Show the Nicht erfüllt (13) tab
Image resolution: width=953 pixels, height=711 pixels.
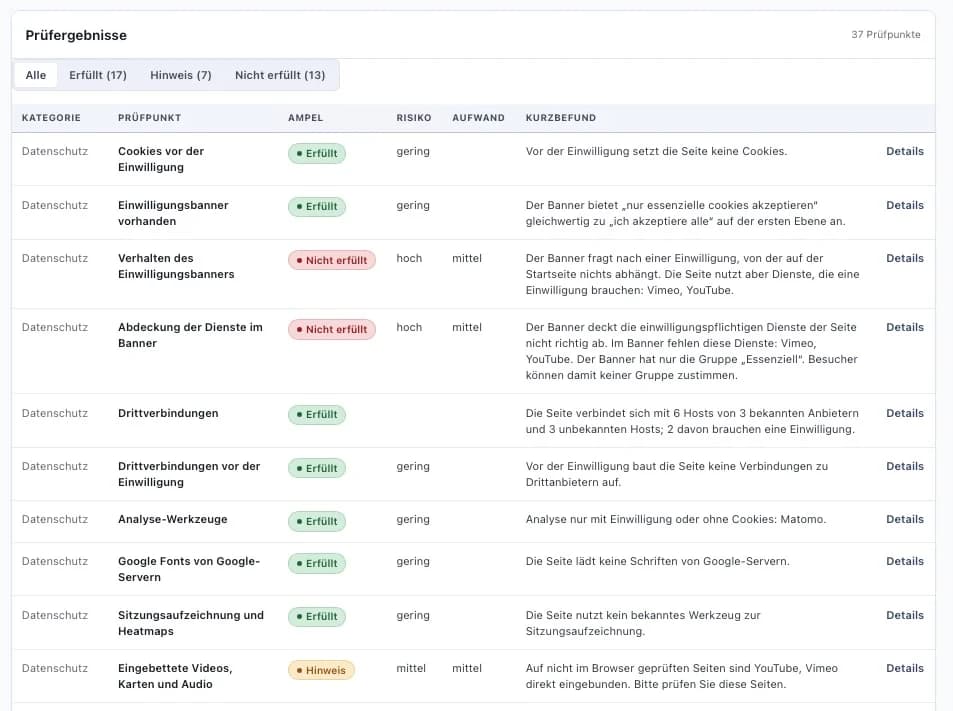pyautogui.click(x=280, y=75)
